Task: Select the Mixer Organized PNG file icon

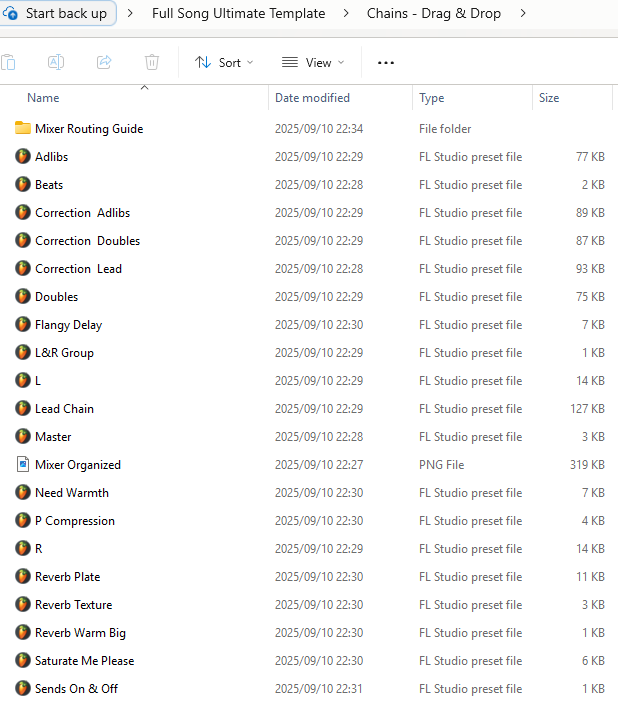Action: (23, 465)
